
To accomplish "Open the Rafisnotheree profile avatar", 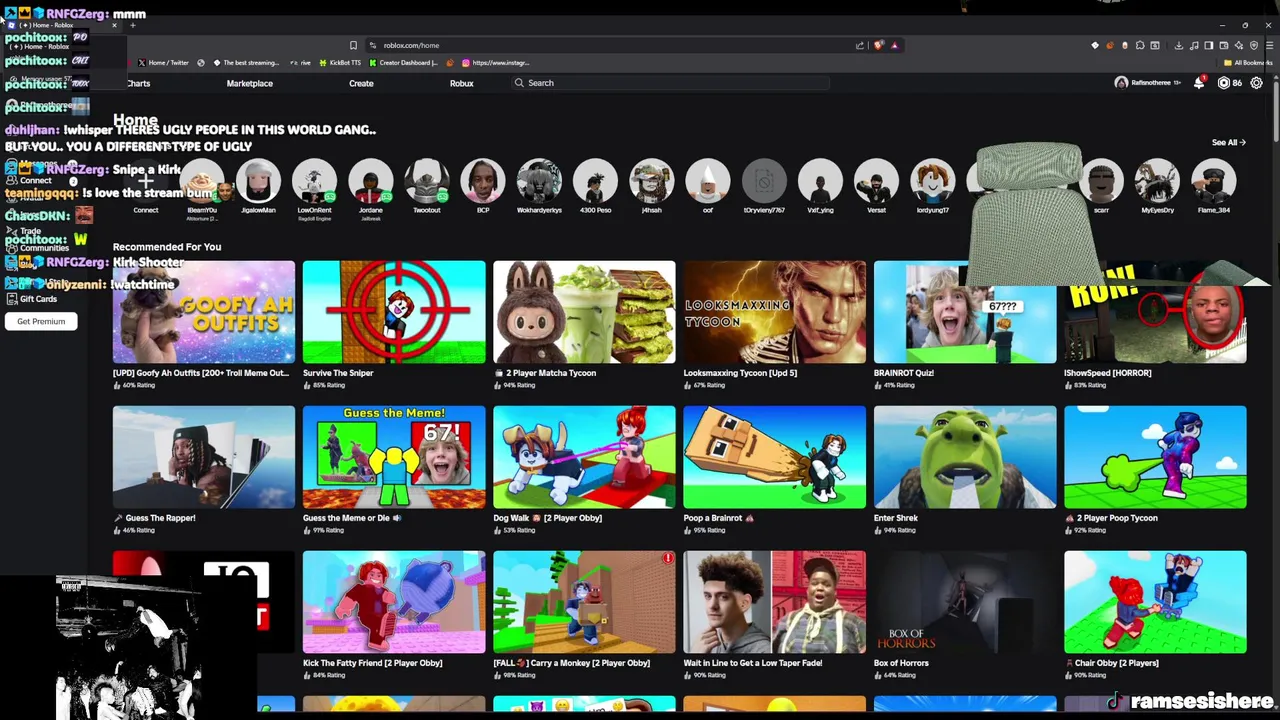I will (x=1121, y=83).
